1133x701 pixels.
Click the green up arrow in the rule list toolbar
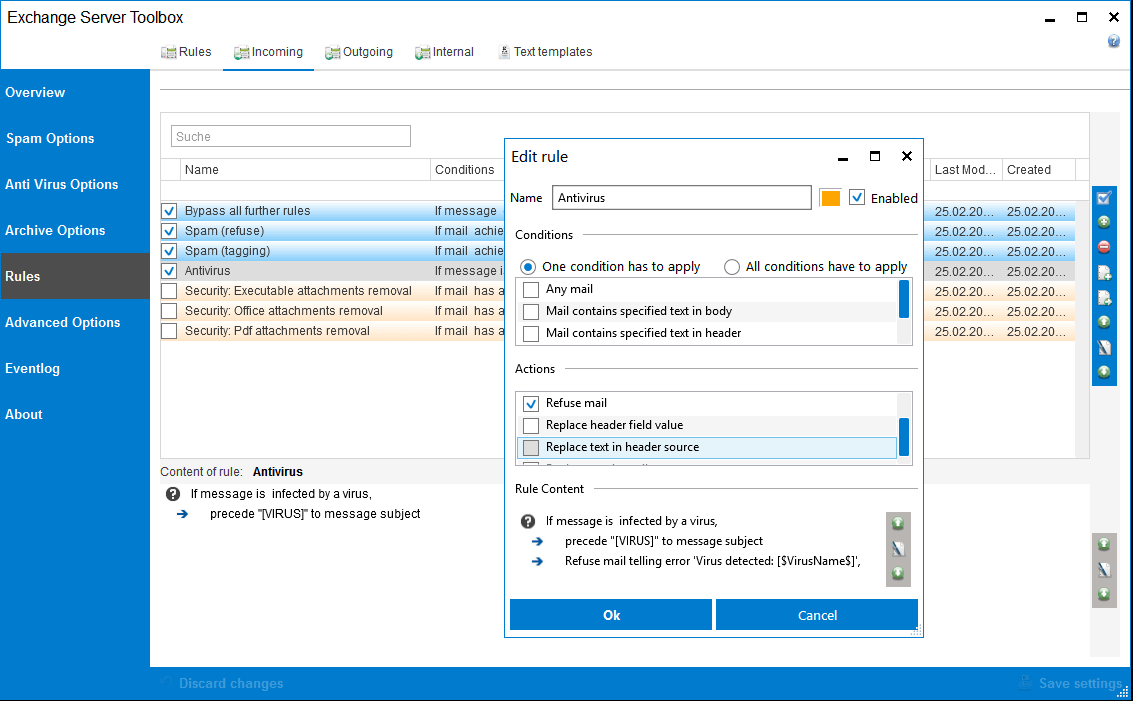pos(1104,322)
